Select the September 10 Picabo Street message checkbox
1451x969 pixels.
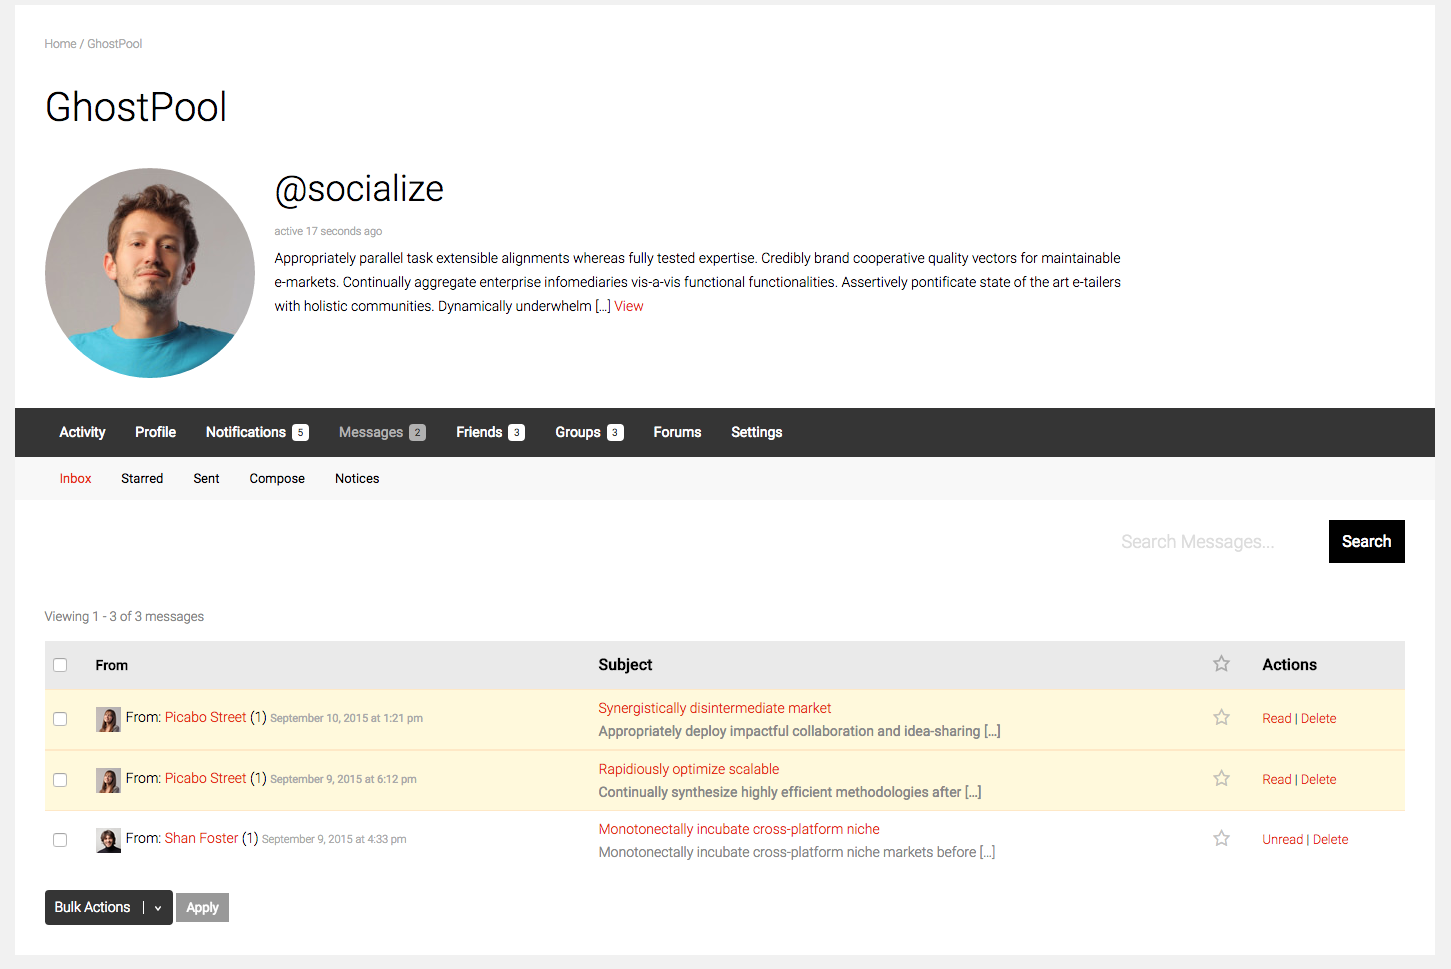[x=60, y=719]
